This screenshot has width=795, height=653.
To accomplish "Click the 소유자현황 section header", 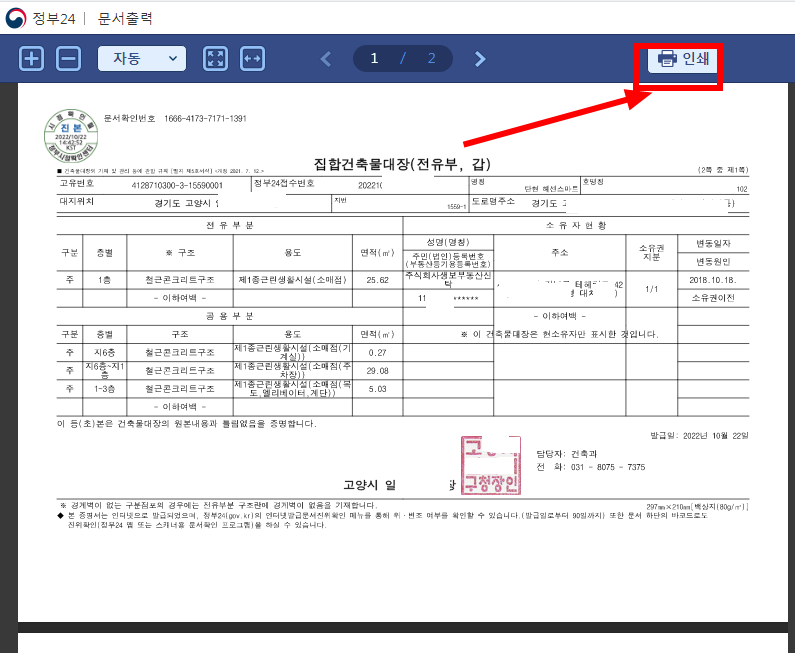I will [x=576, y=226].
